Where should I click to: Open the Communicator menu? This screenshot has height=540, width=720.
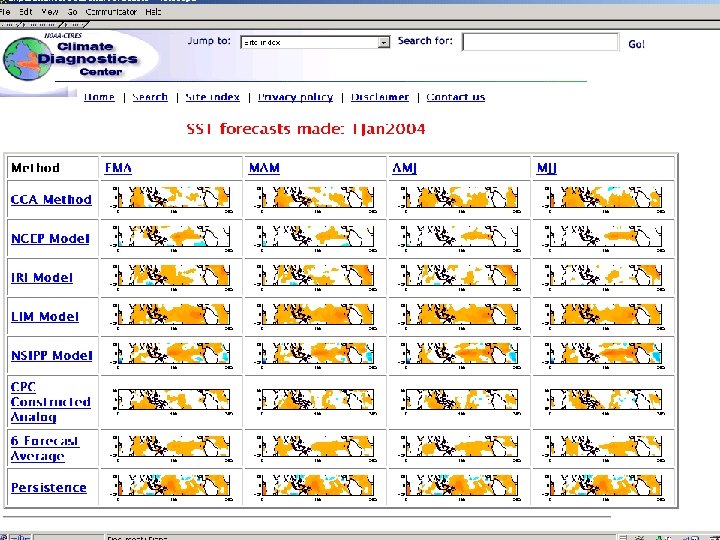coord(111,12)
